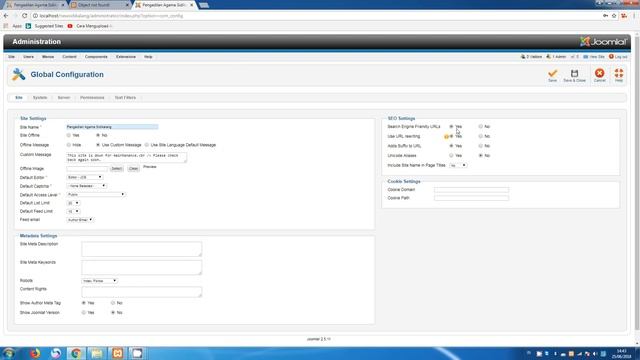
Task: Open the Default List Limit dropdown
Action: pos(73,203)
